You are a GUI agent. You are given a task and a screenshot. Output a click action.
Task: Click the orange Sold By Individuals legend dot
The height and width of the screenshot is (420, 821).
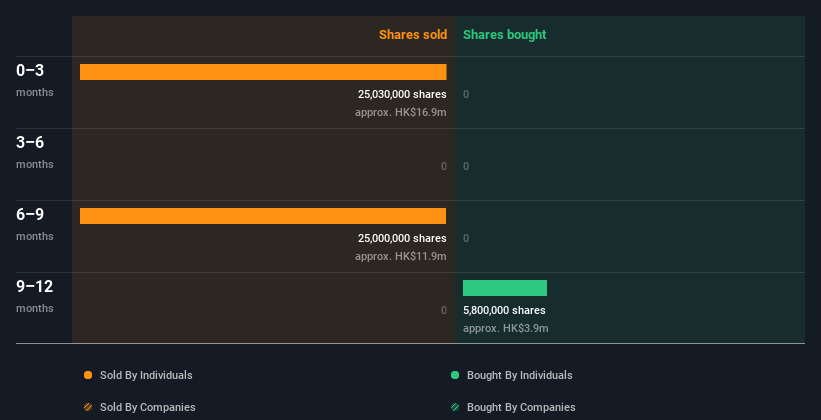click(88, 375)
